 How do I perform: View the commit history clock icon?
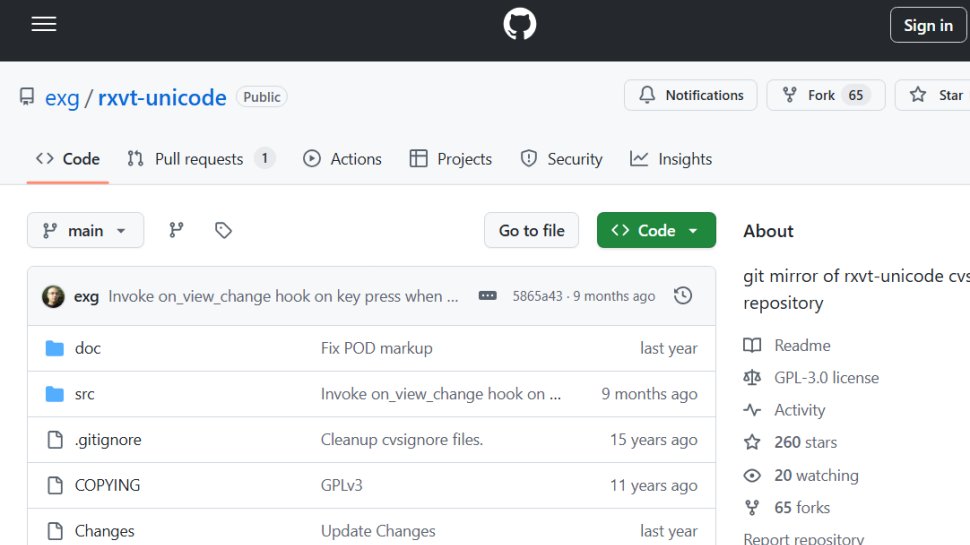click(683, 296)
